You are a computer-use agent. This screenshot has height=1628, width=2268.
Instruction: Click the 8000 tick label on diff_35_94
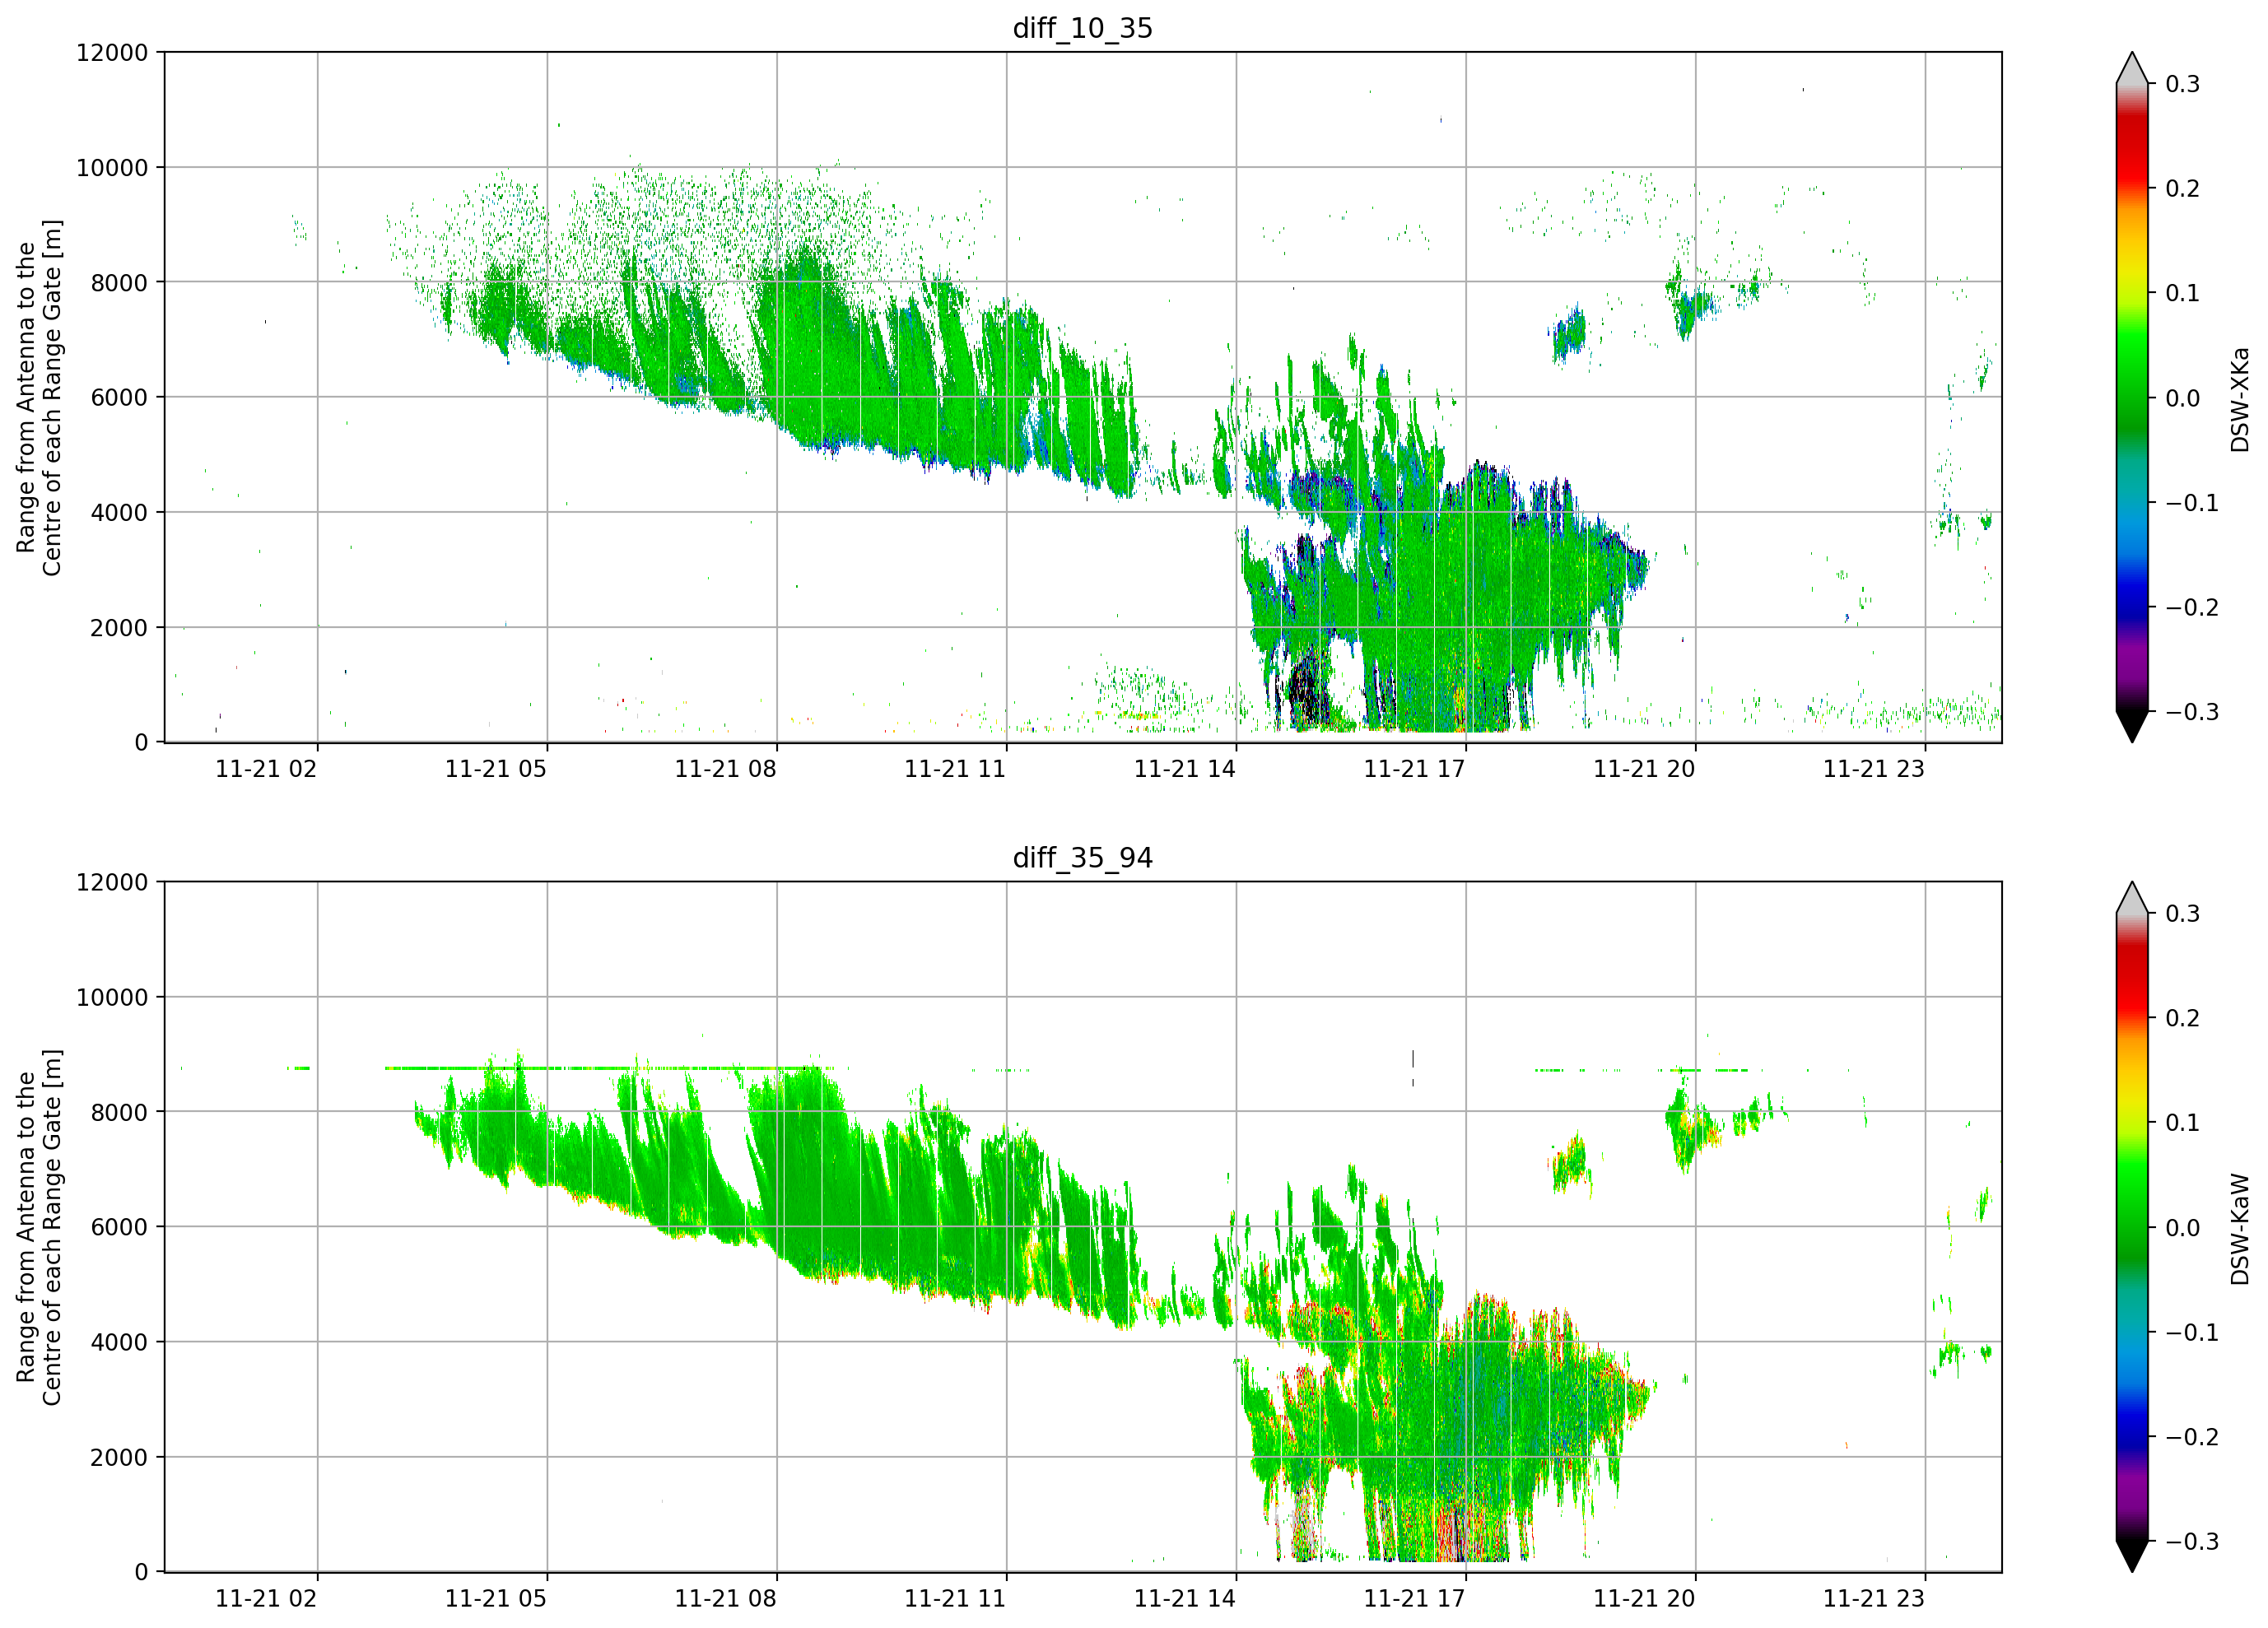(119, 1113)
